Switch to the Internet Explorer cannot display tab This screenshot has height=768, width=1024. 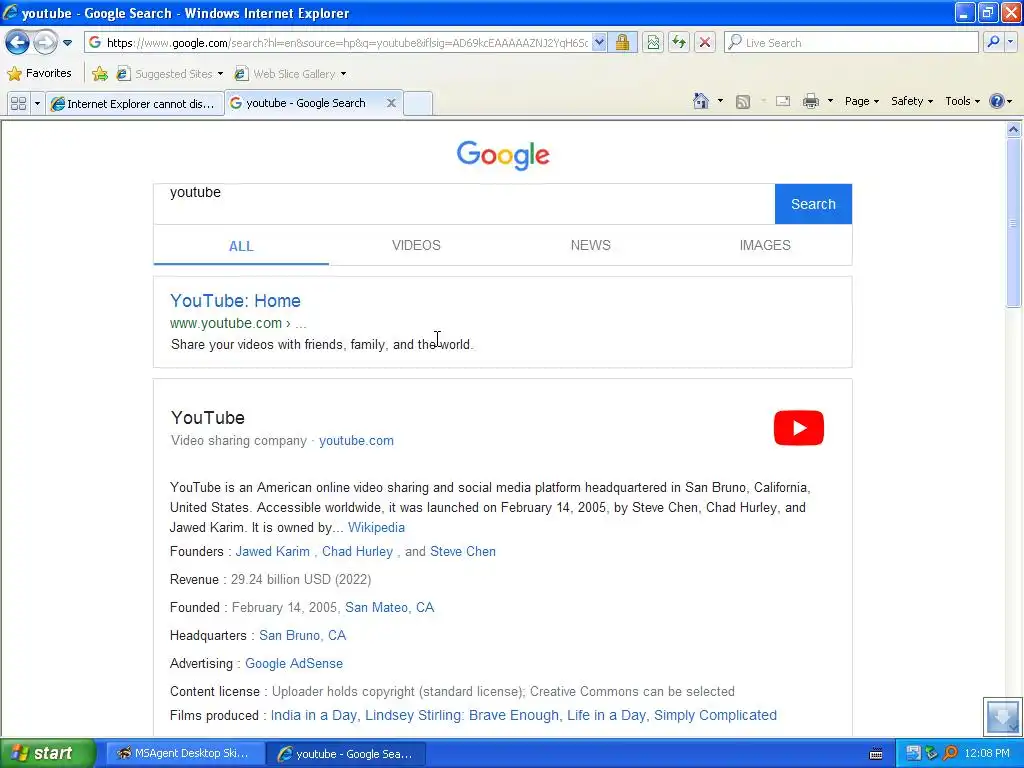tap(133, 103)
